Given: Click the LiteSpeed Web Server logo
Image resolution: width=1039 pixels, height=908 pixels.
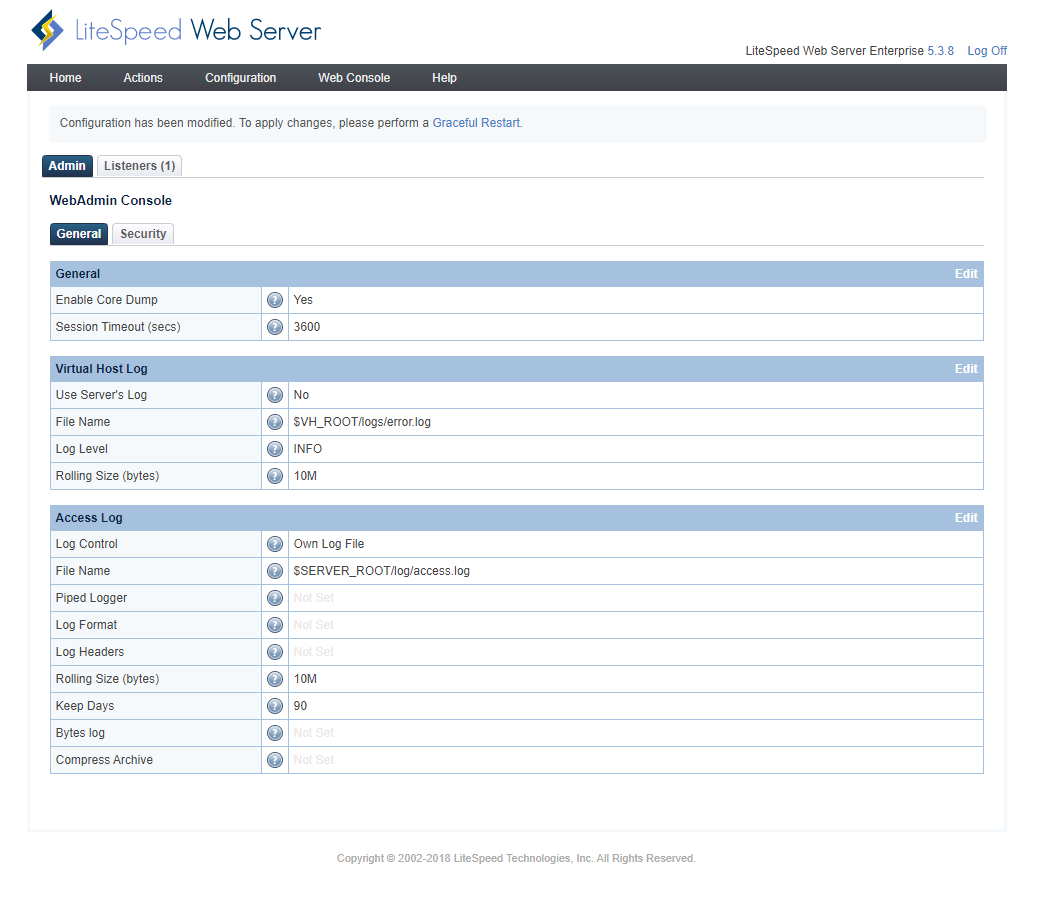Looking at the screenshot, I should tap(176, 30).
